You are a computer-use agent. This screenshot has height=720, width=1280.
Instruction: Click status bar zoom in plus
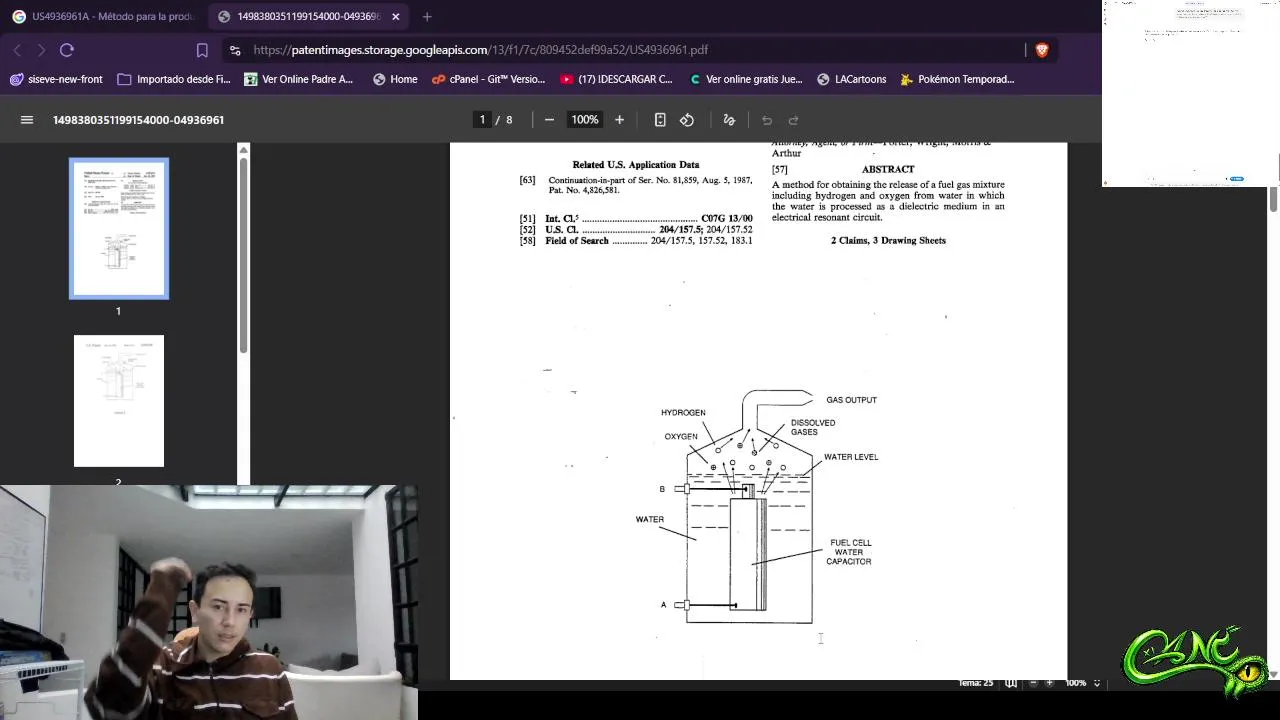pos(1049,683)
